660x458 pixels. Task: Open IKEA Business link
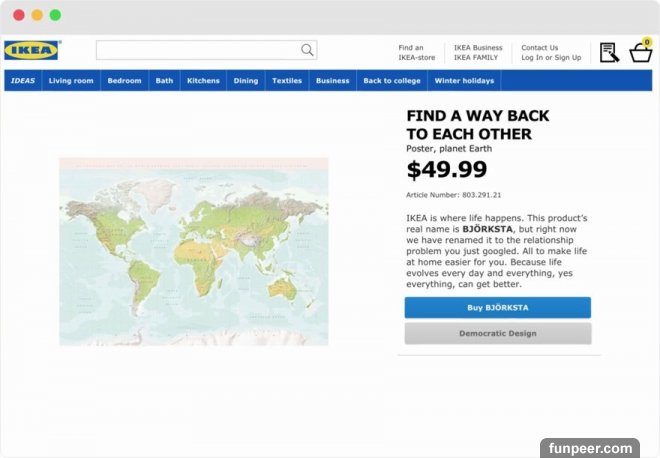tap(478, 47)
